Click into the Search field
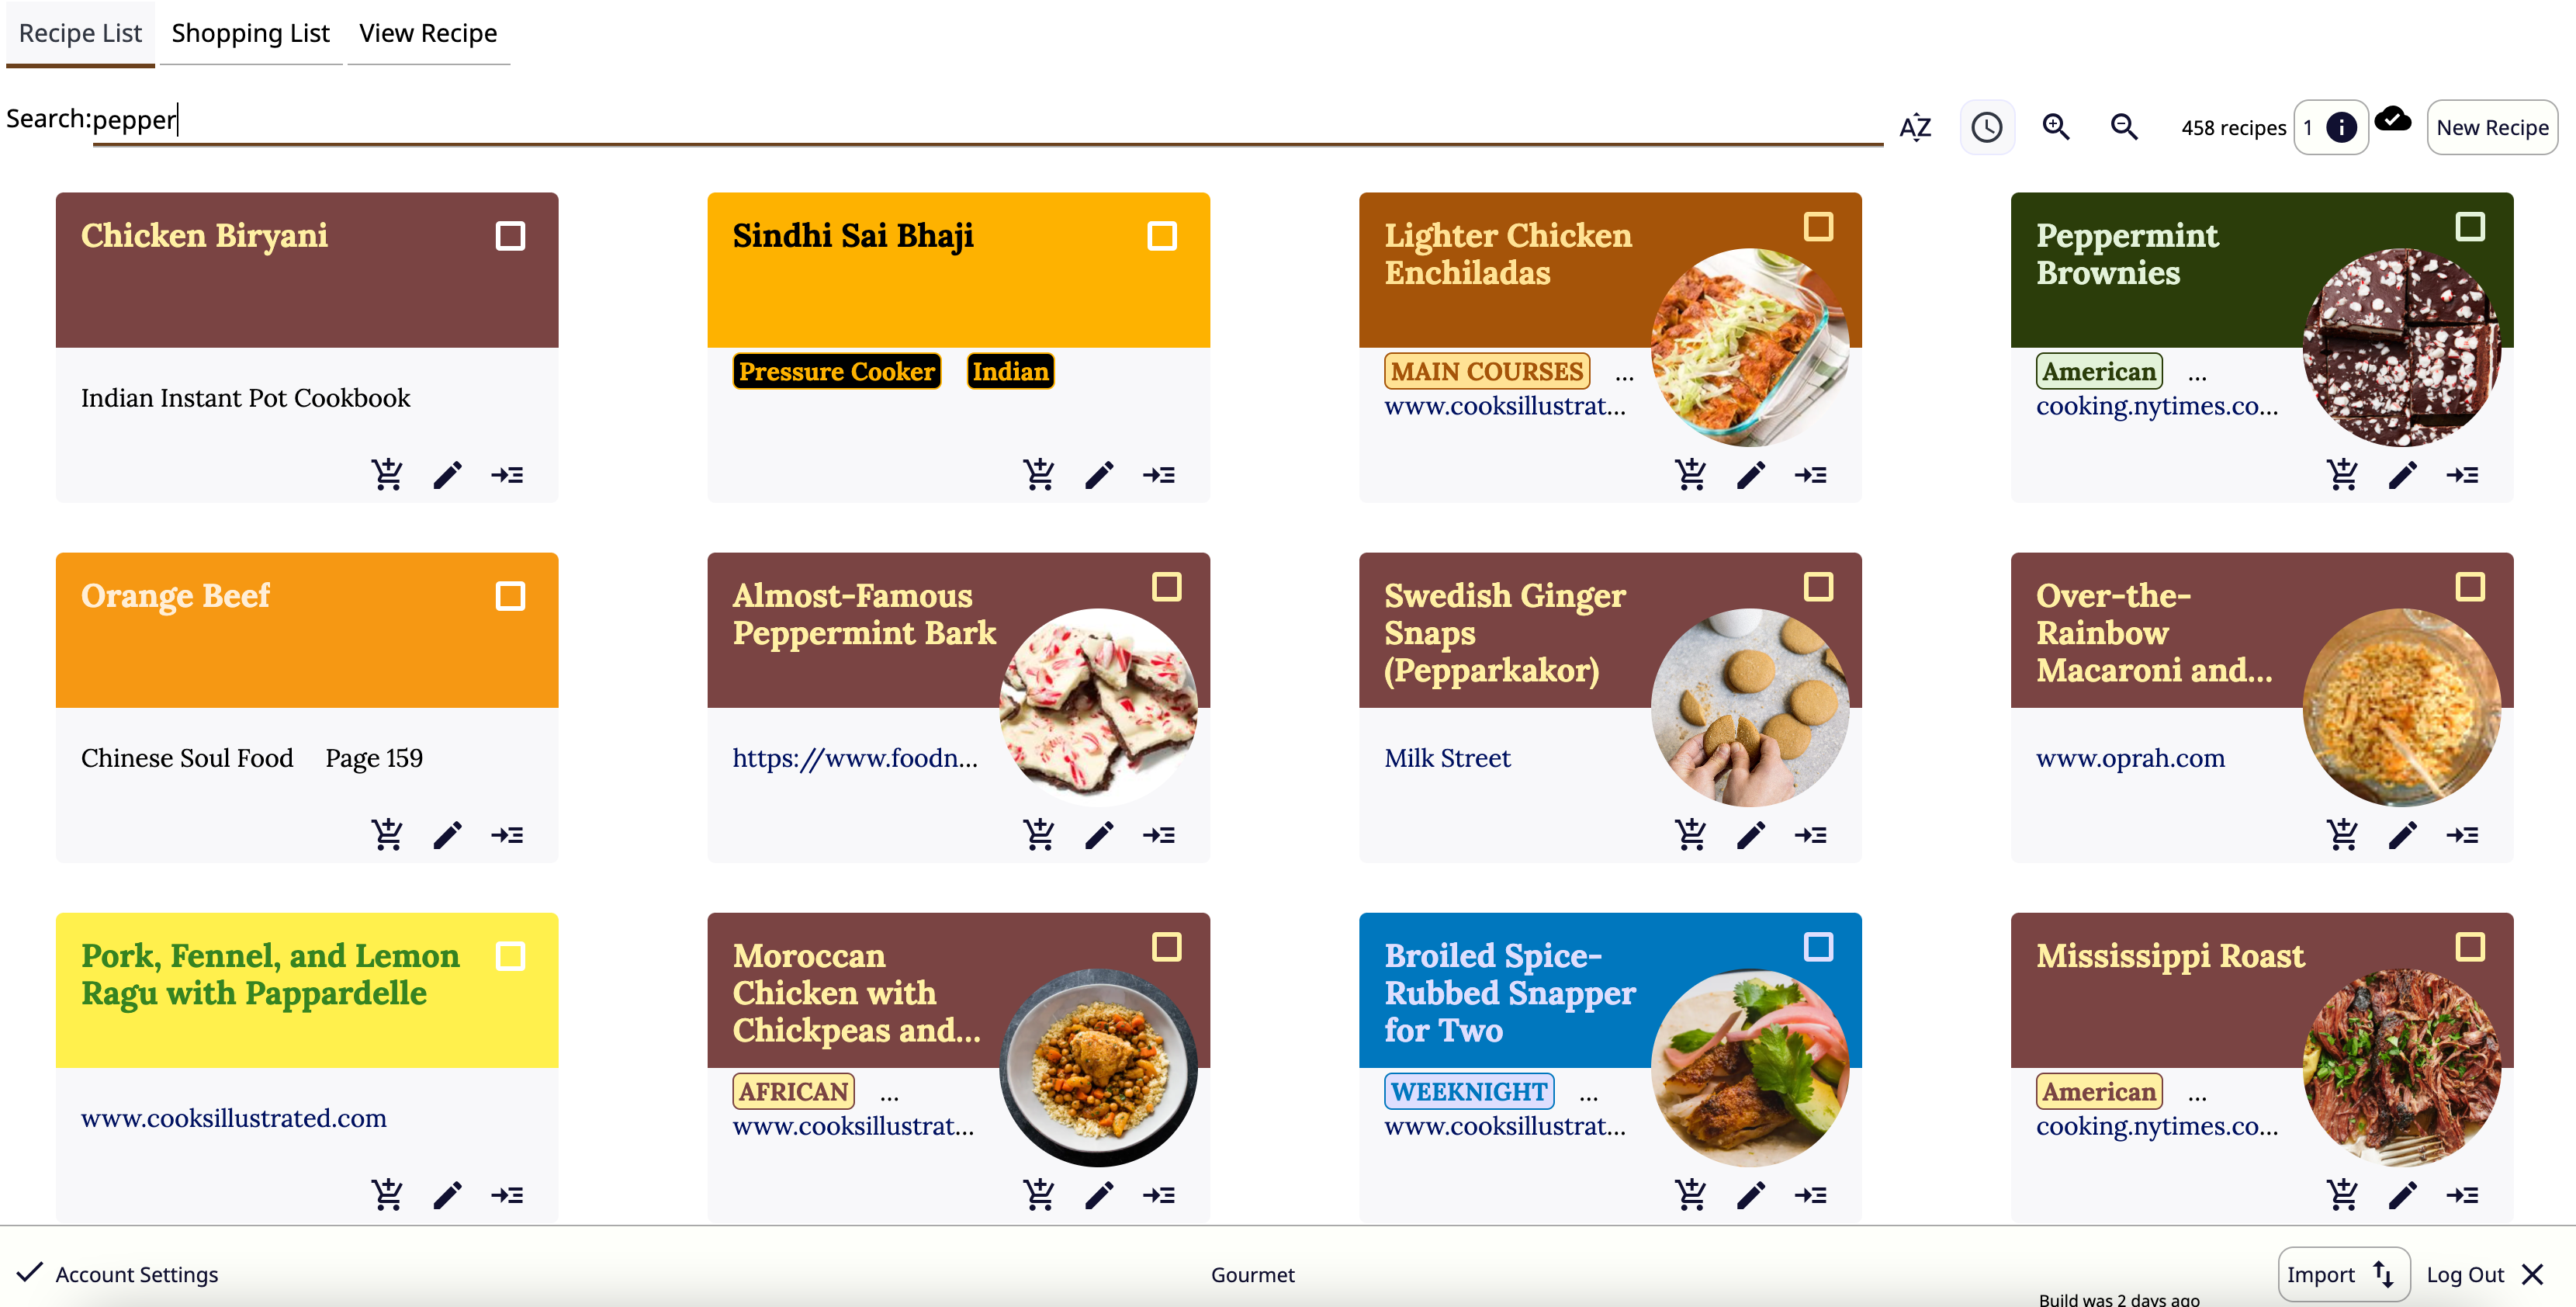2576x1307 pixels. (987, 120)
